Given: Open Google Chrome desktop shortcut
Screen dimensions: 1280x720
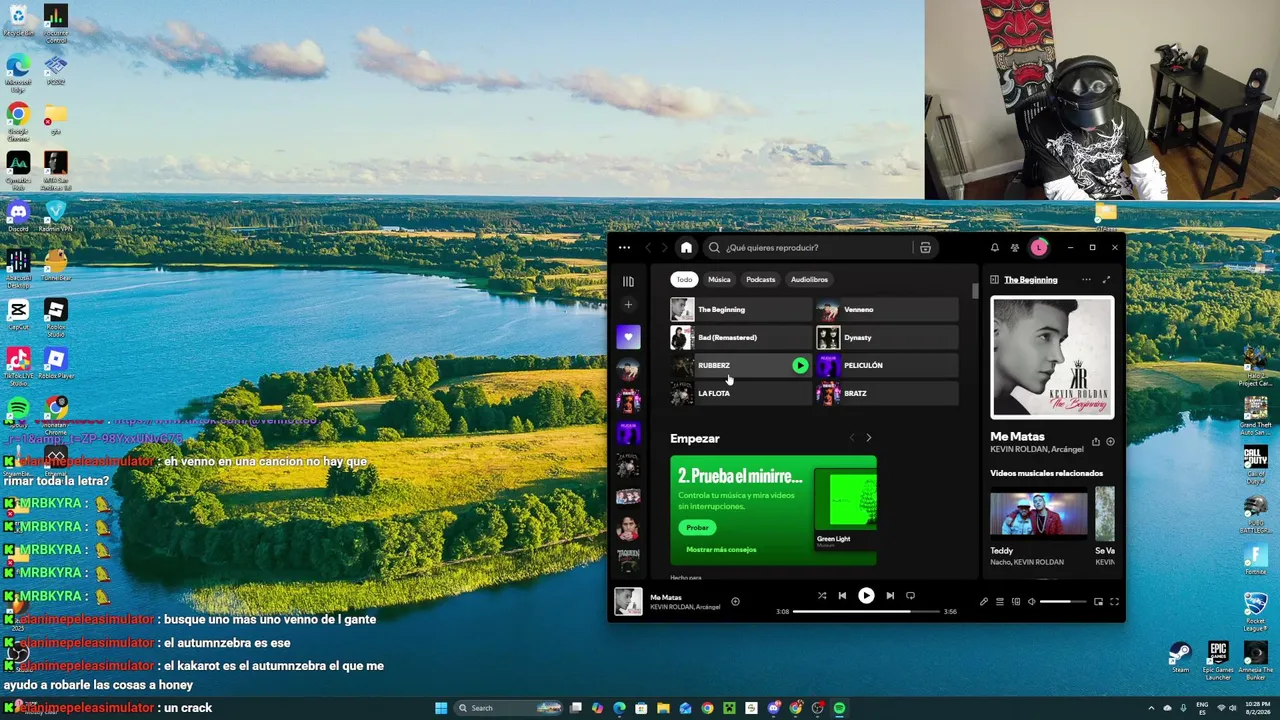Looking at the screenshot, I should click(x=18, y=121).
